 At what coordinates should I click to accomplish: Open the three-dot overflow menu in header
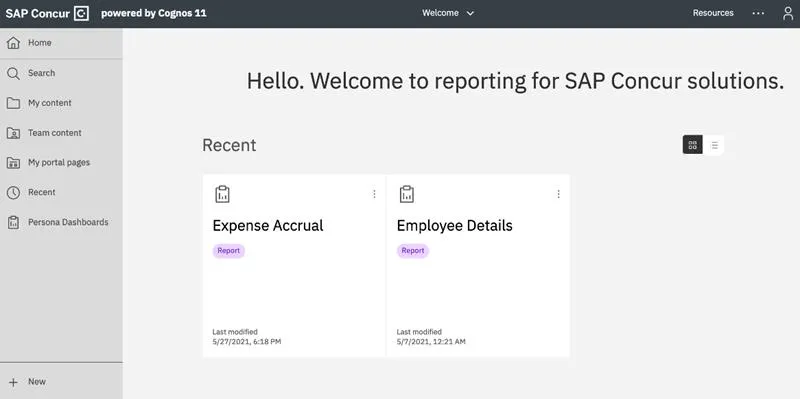click(x=759, y=13)
